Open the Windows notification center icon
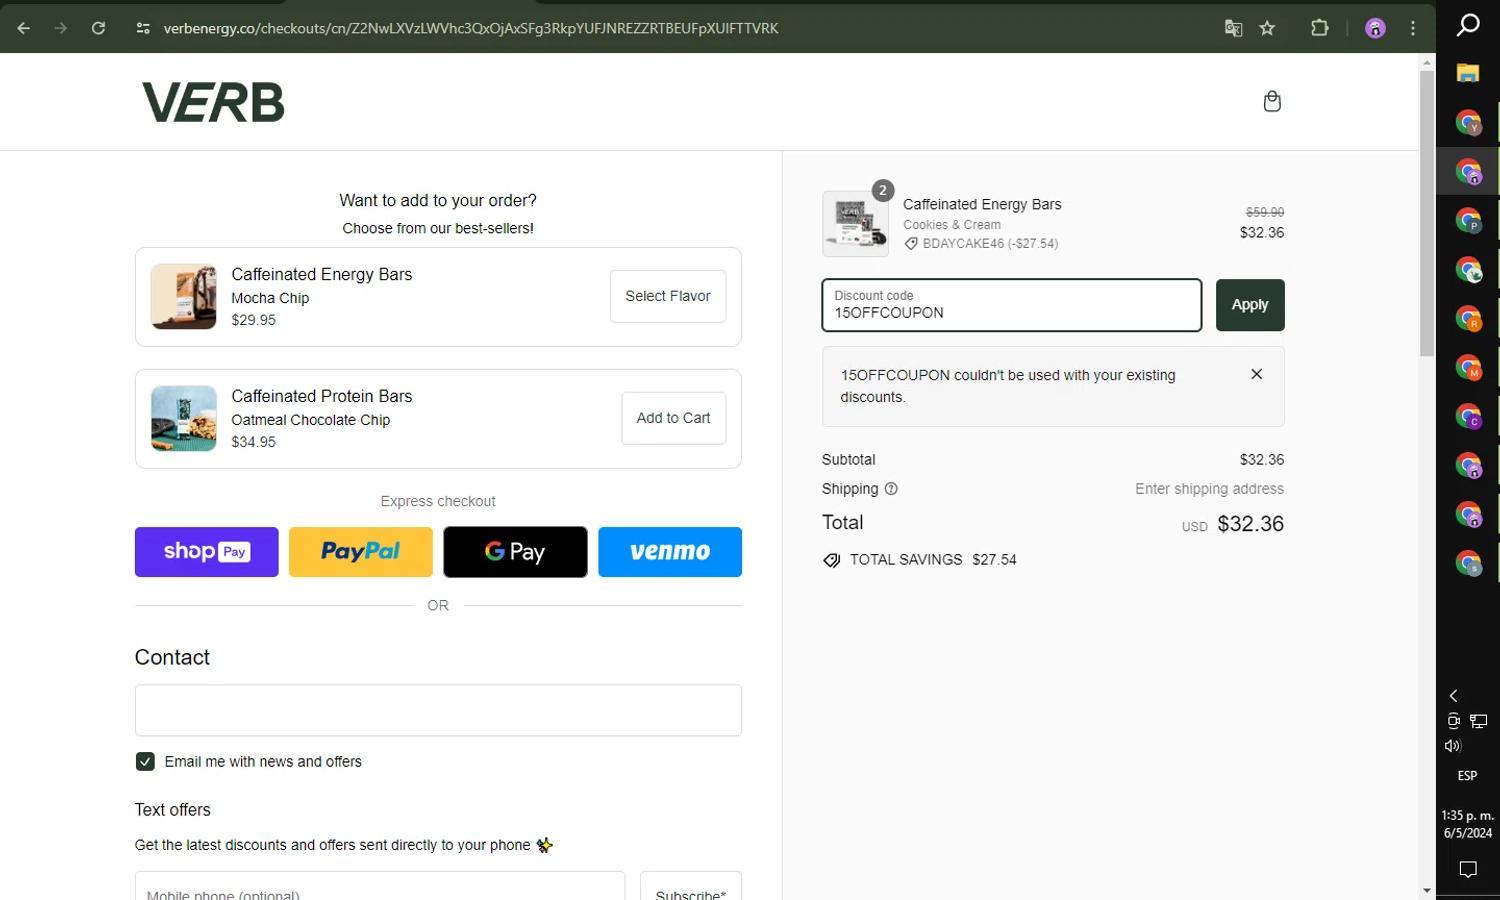 pos(1468,869)
